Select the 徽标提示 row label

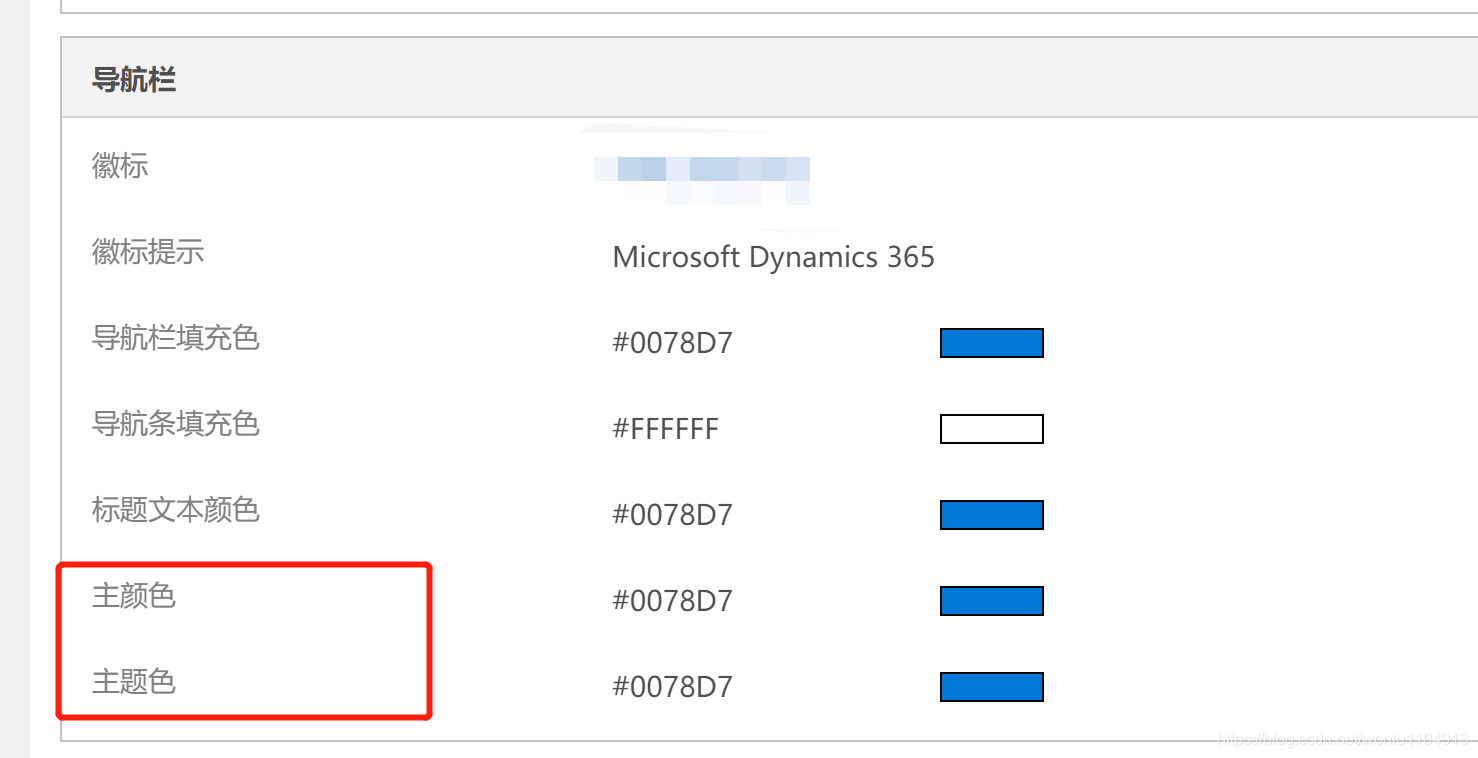click(147, 253)
